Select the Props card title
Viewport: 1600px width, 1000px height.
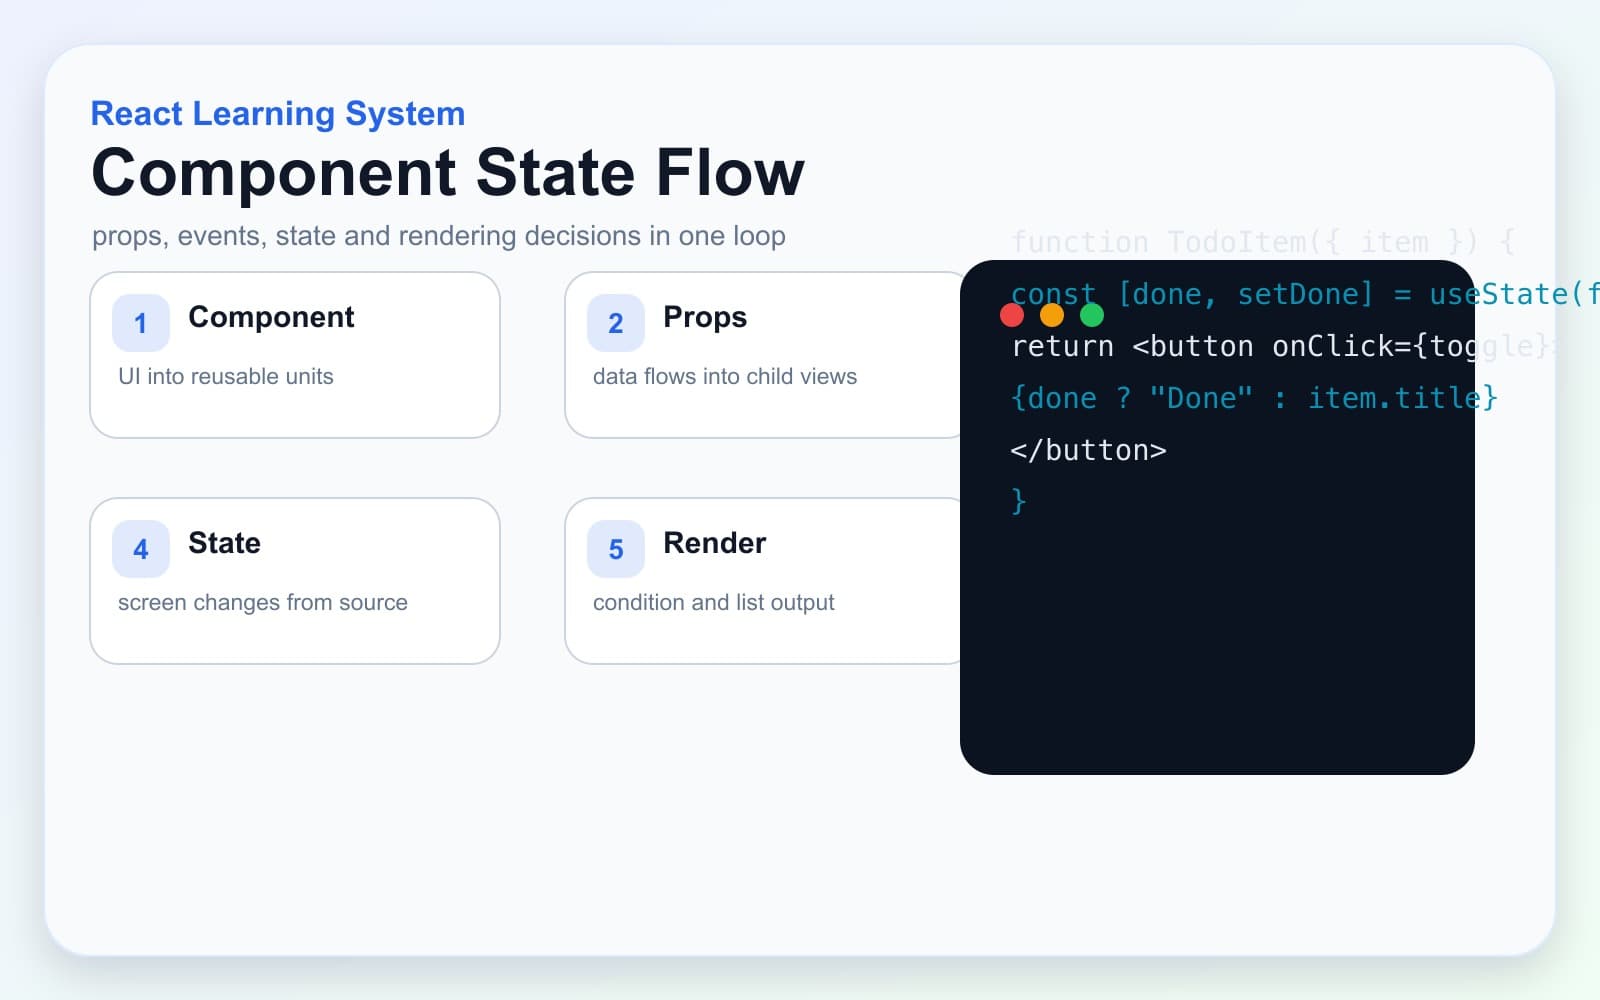point(705,317)
